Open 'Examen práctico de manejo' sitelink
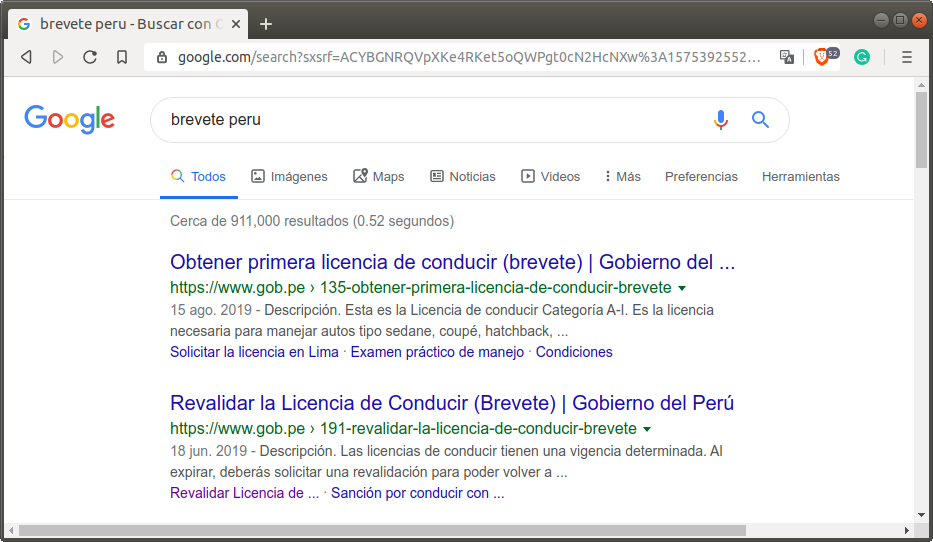 [x=437, y=352]
